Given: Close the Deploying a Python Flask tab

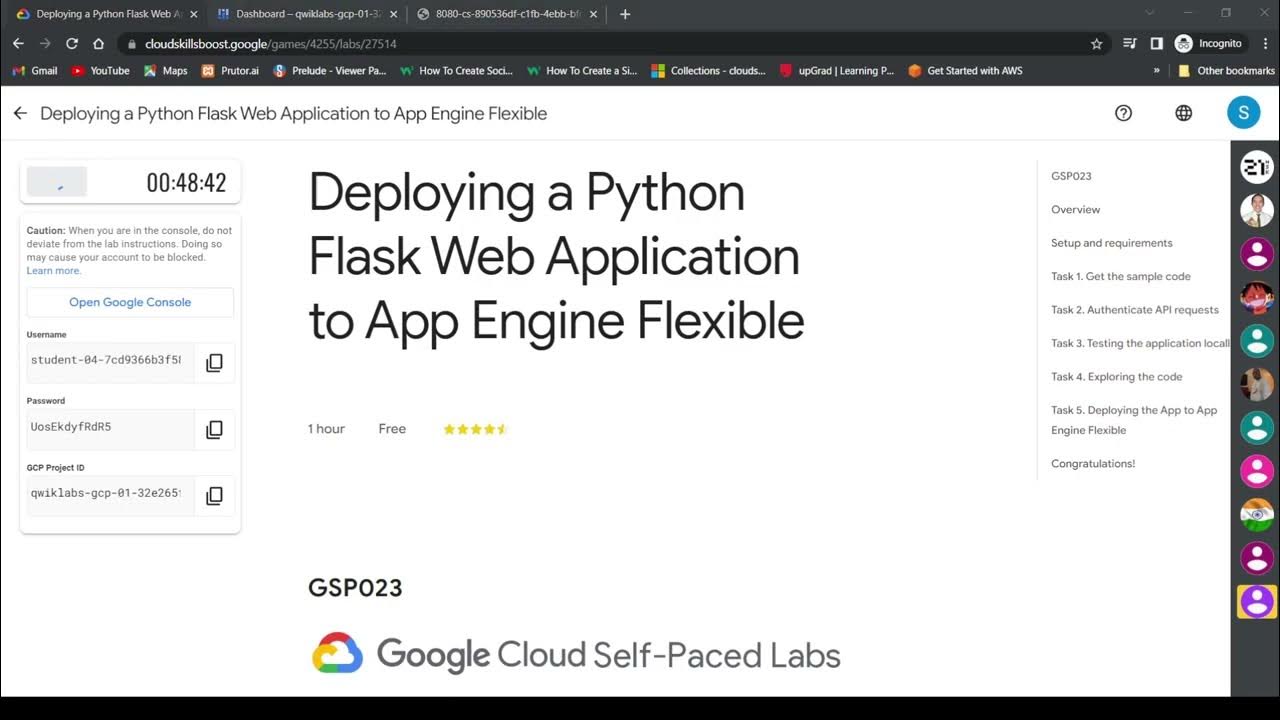Looking at the screenshot, I should [194, 14].
